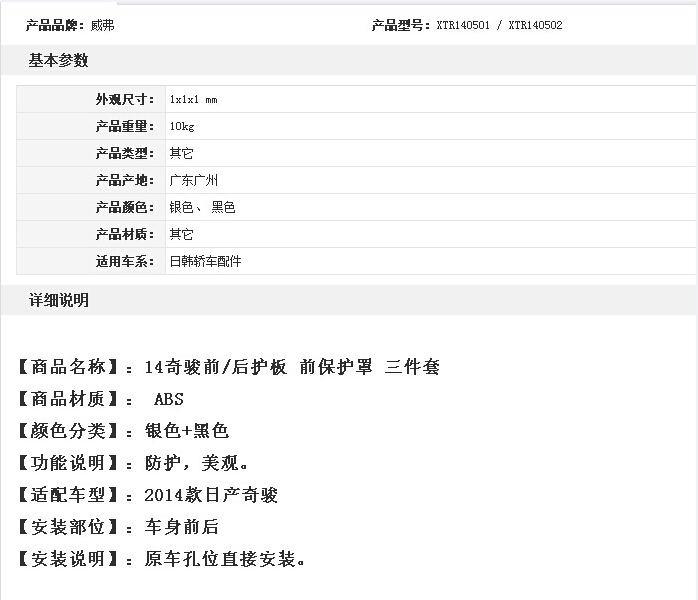Click the 产品类型 row label

click(125, 154)
